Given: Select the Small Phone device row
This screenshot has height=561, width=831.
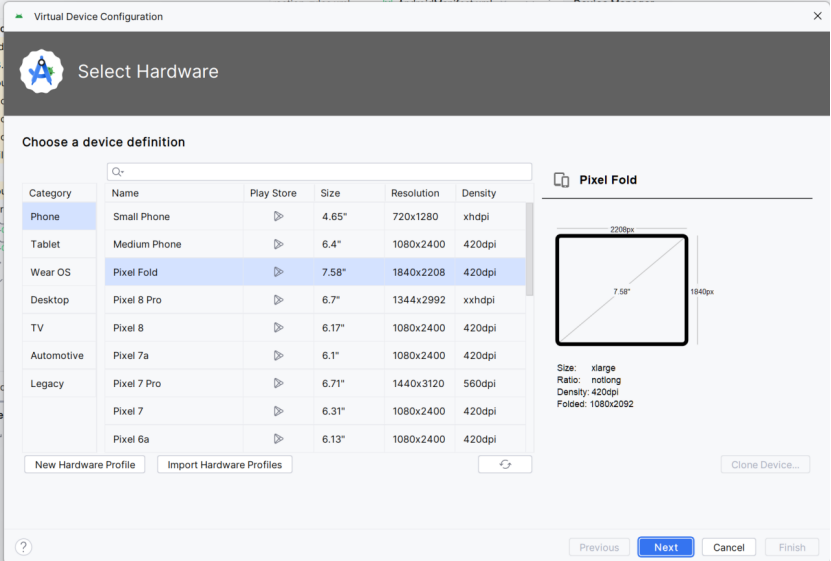Looking at the screenshot, I should tap(315, 216).
